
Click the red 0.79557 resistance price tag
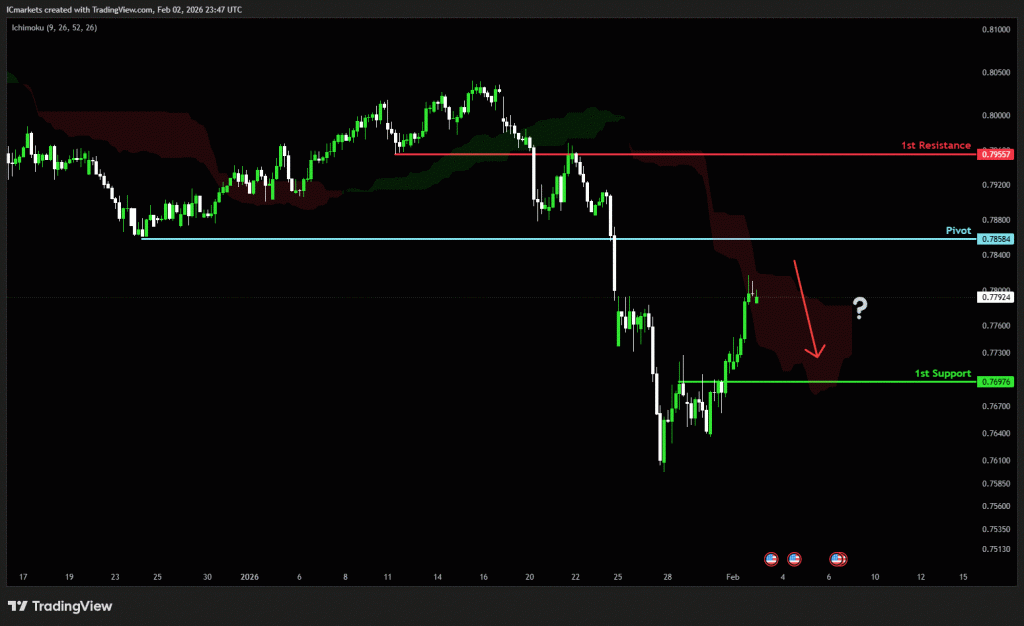(996, 155)
